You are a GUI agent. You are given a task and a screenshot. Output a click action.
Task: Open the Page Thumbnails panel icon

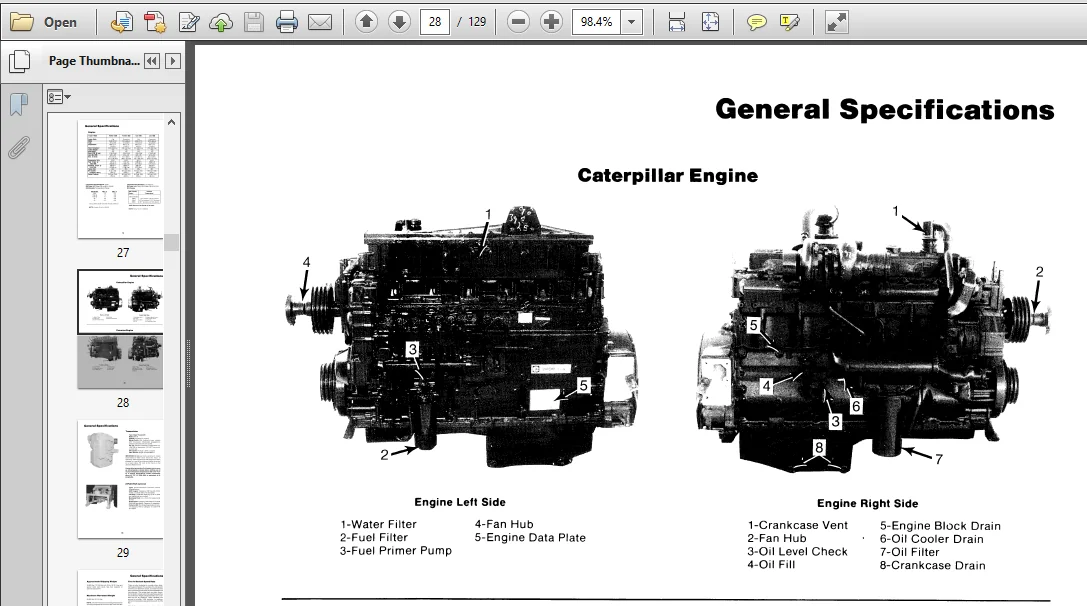pos(19,62)
